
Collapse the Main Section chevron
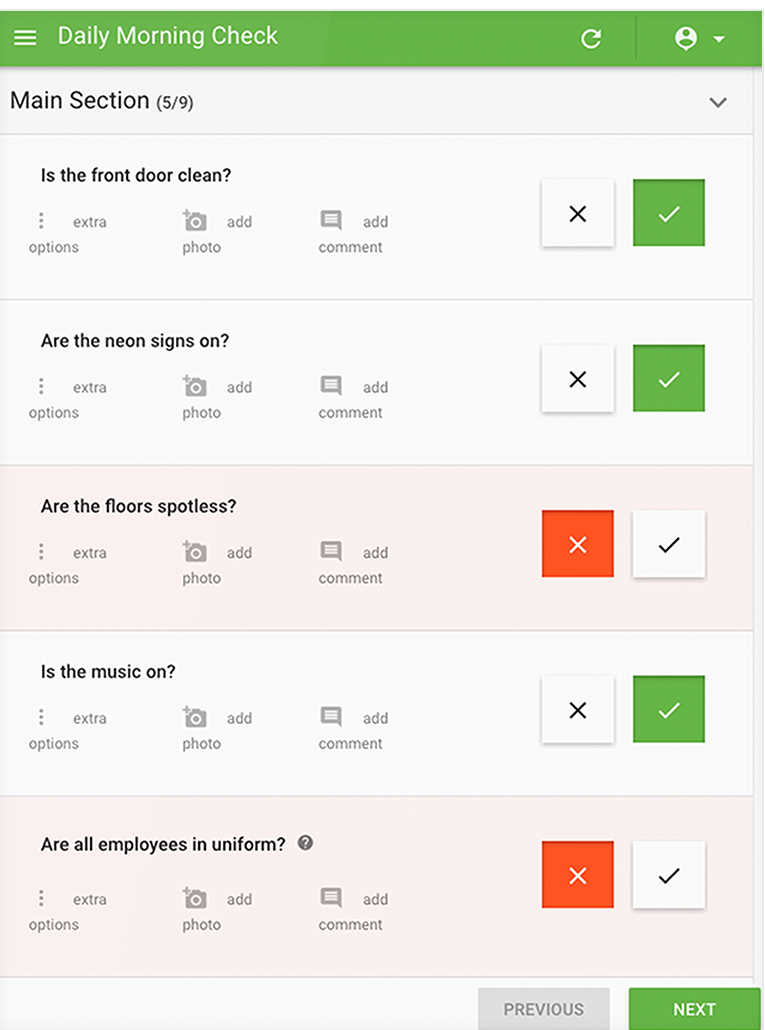pyautogui.click(x=717, y=102)
